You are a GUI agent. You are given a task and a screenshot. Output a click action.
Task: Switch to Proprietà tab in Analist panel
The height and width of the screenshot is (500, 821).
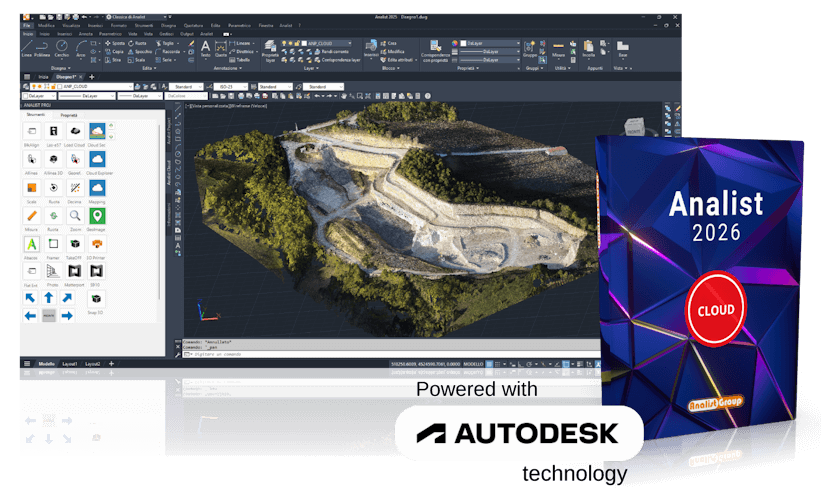69,115
